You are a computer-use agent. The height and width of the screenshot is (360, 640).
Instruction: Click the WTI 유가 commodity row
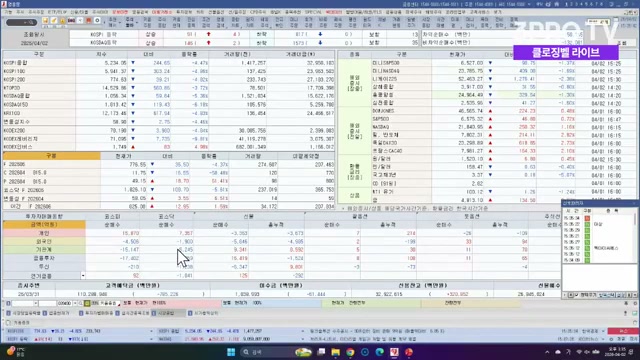click(x=504, y=191)
